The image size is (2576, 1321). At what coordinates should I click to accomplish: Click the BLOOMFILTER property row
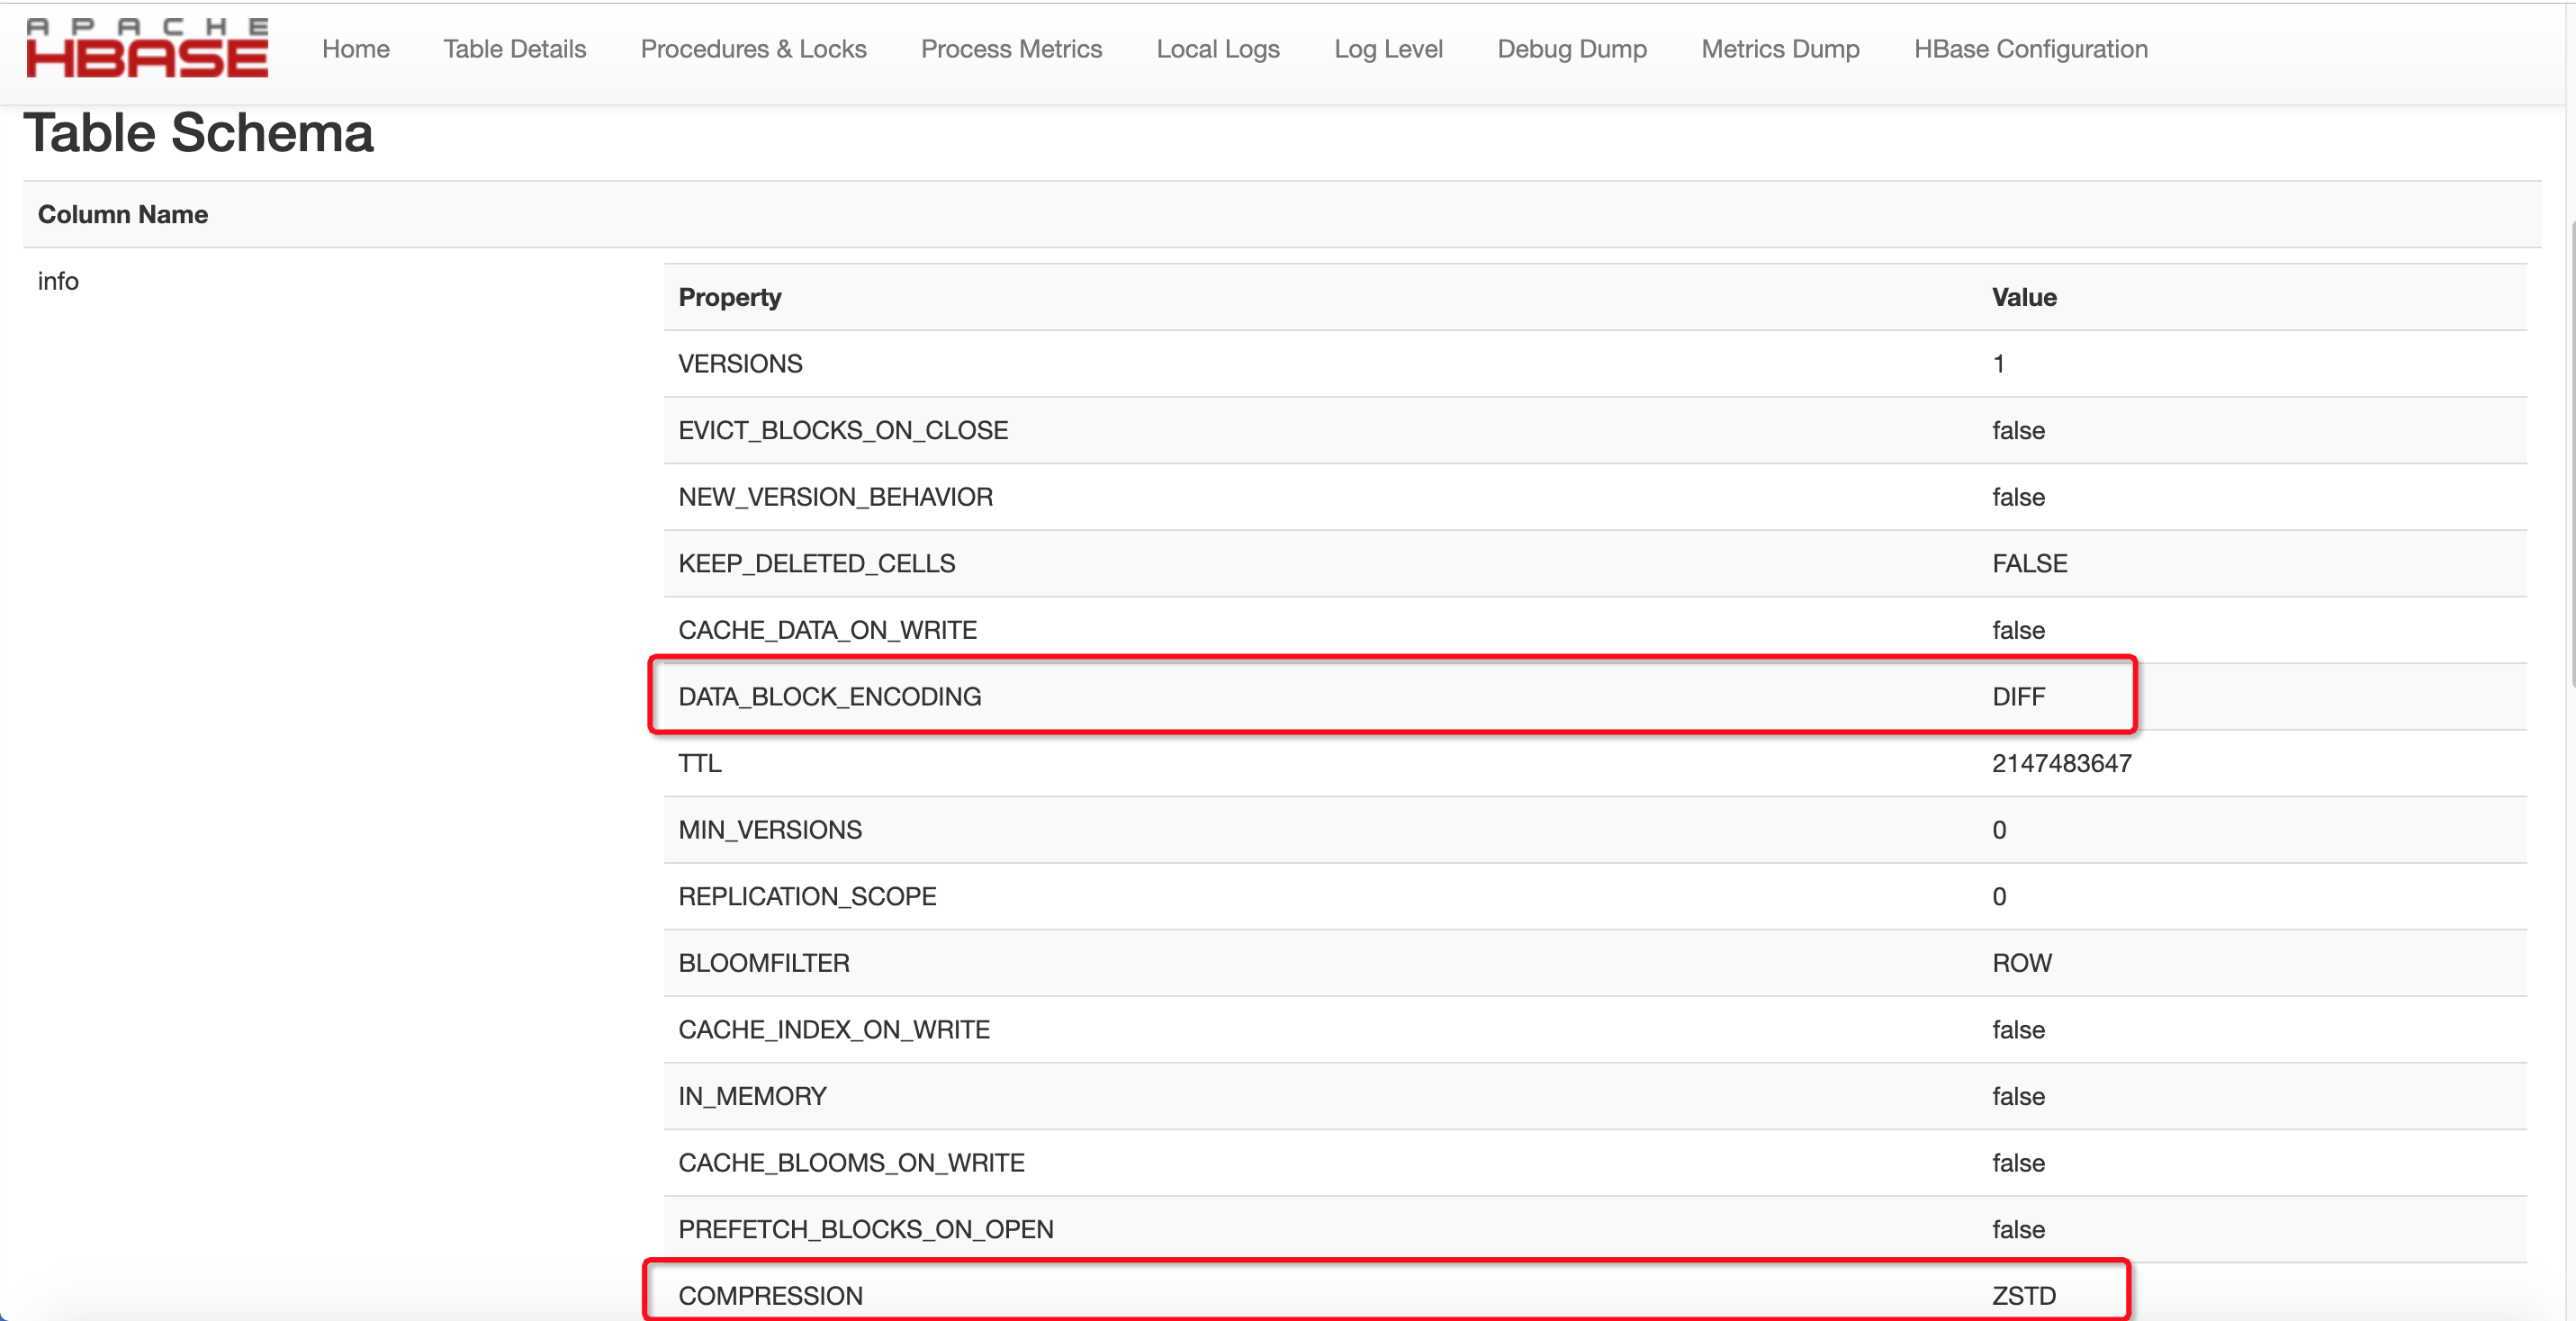click(764, 962)
